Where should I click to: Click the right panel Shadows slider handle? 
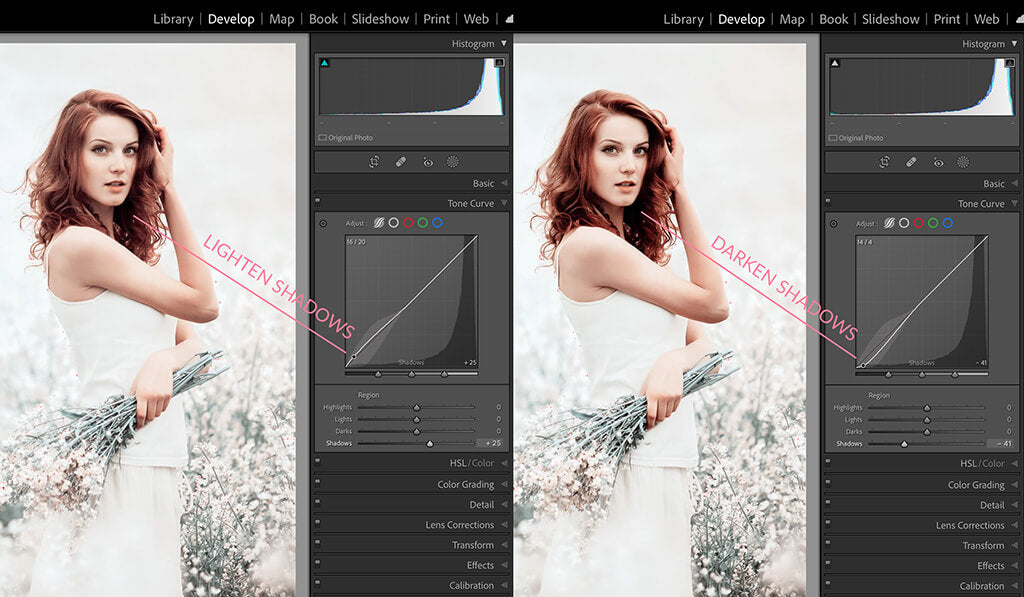[904, 443]
